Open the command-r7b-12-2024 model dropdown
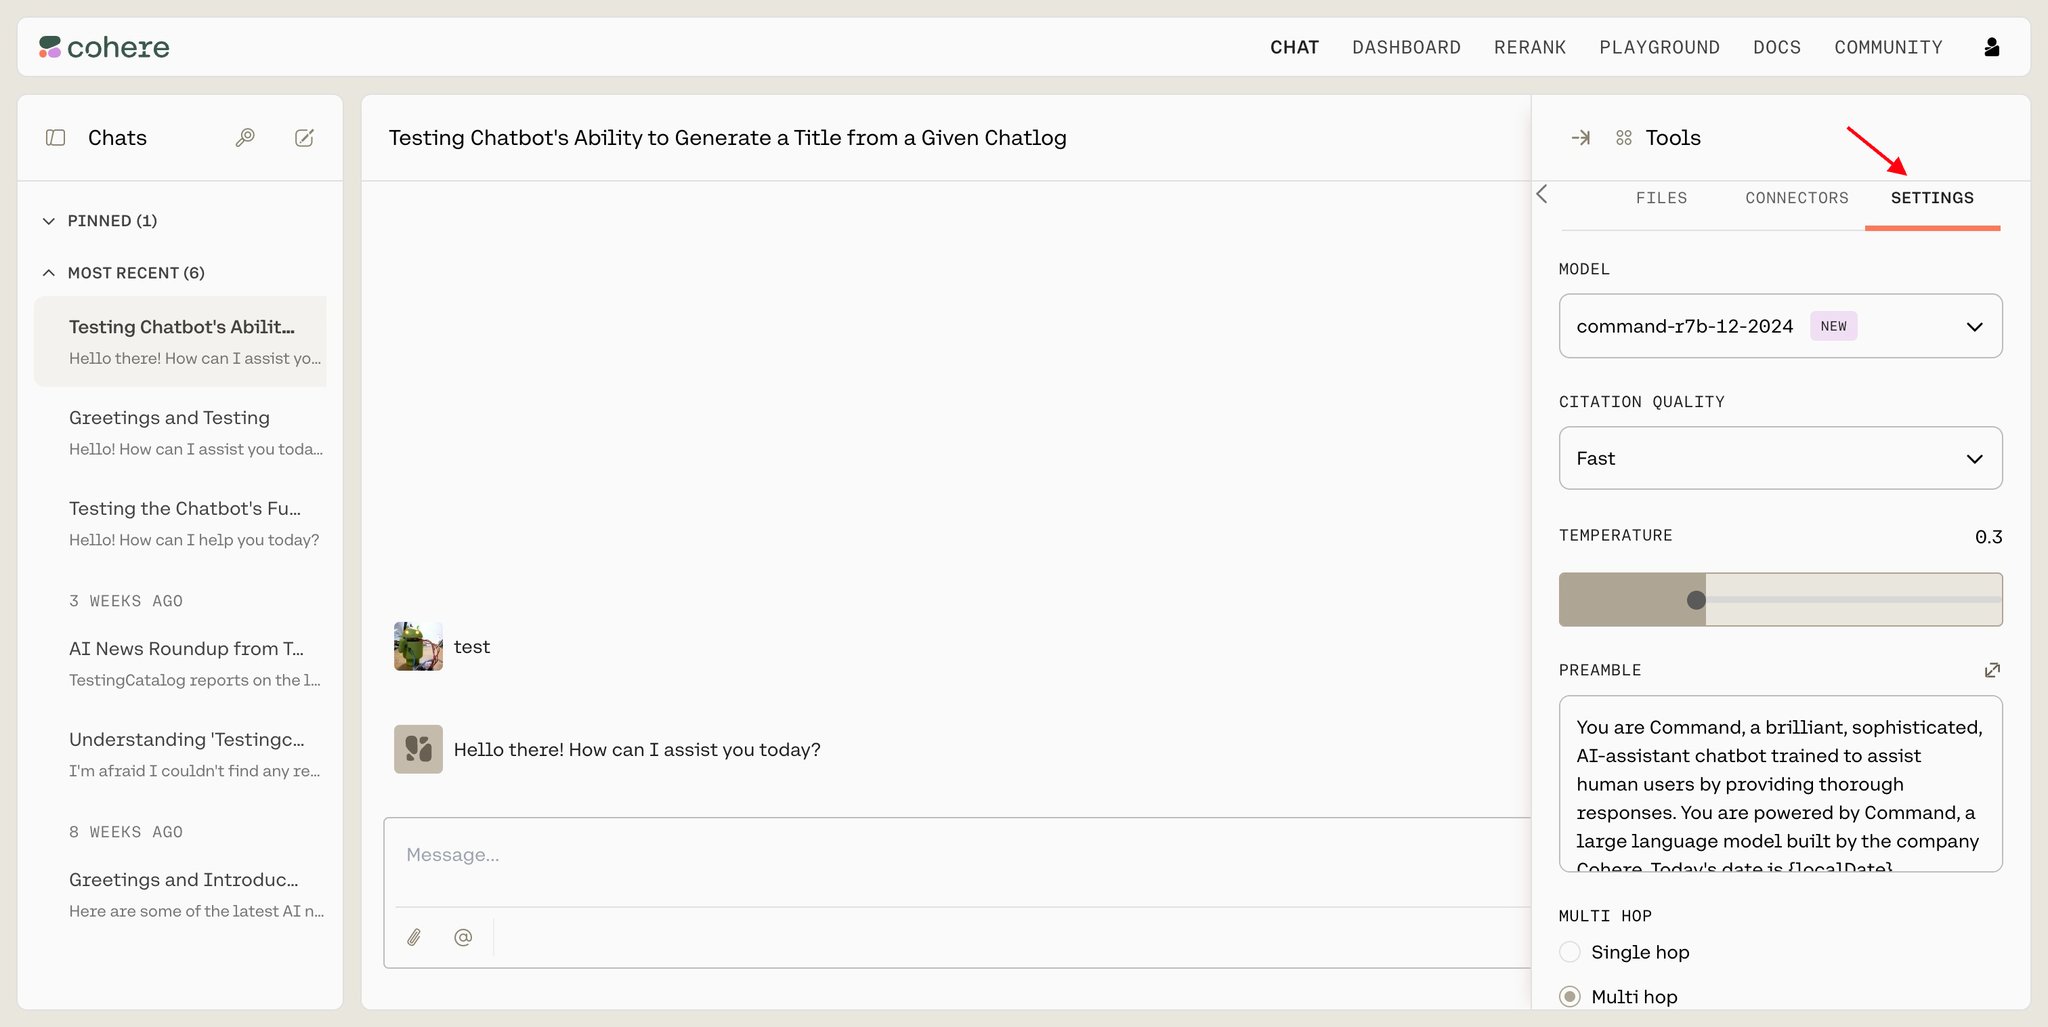2048x1027 pixels. (x=1780, y=326)
